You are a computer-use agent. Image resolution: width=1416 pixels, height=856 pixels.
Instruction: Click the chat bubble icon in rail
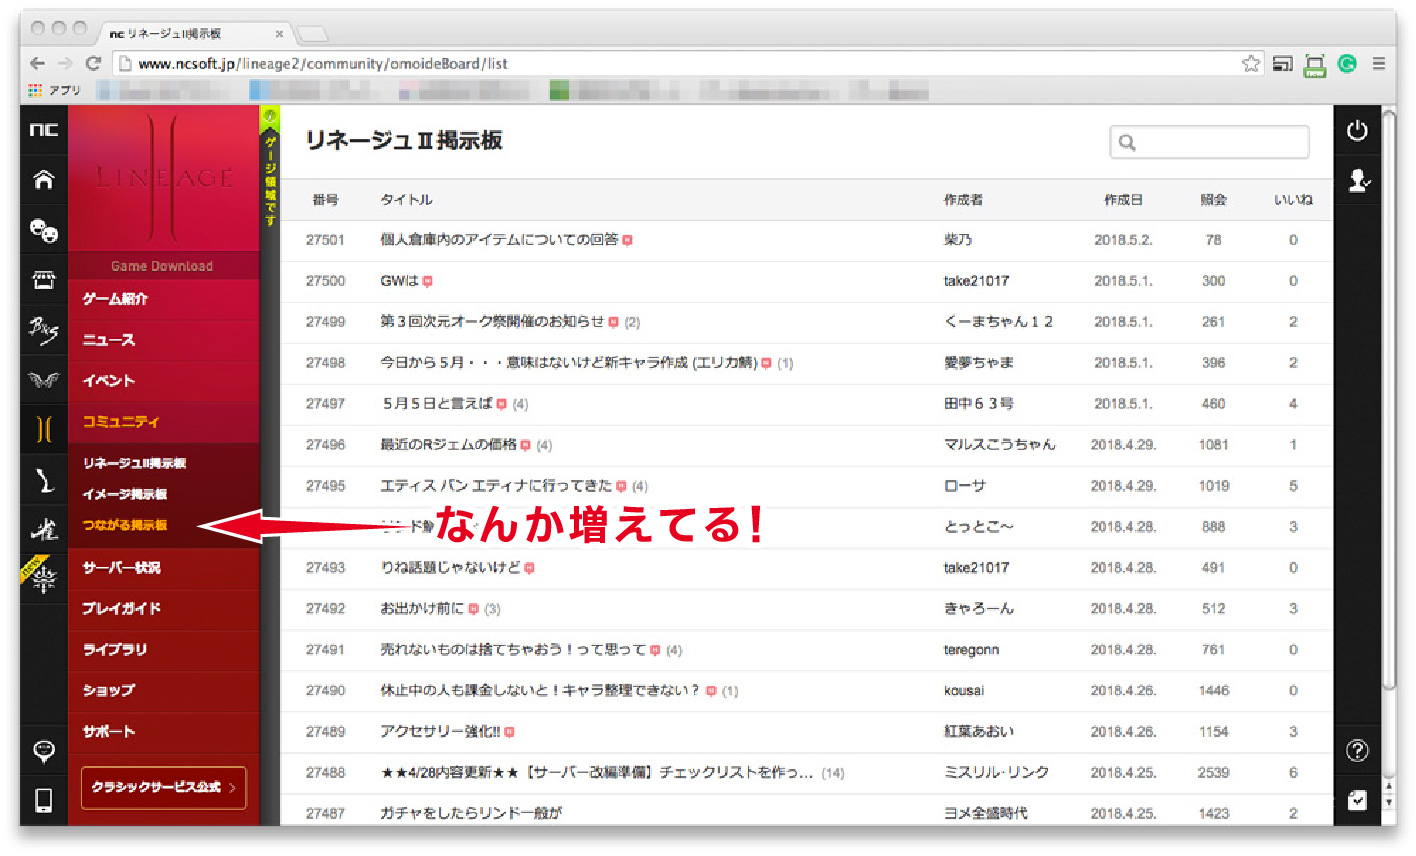pyautogui.click(x=43, y=751)
